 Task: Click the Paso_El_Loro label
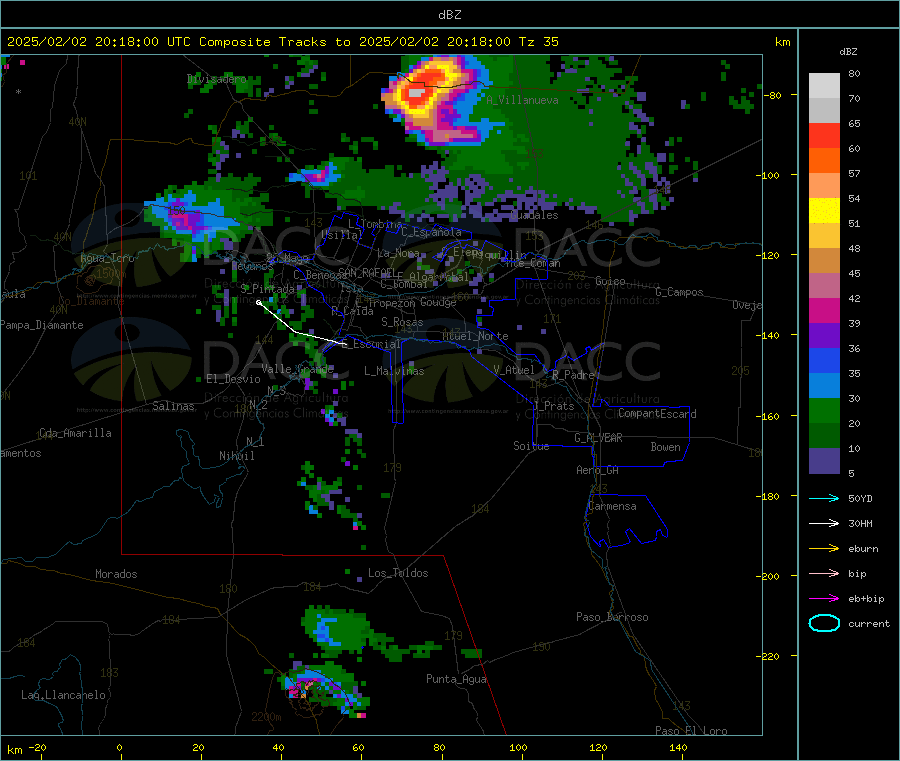(x=691, y=731)
